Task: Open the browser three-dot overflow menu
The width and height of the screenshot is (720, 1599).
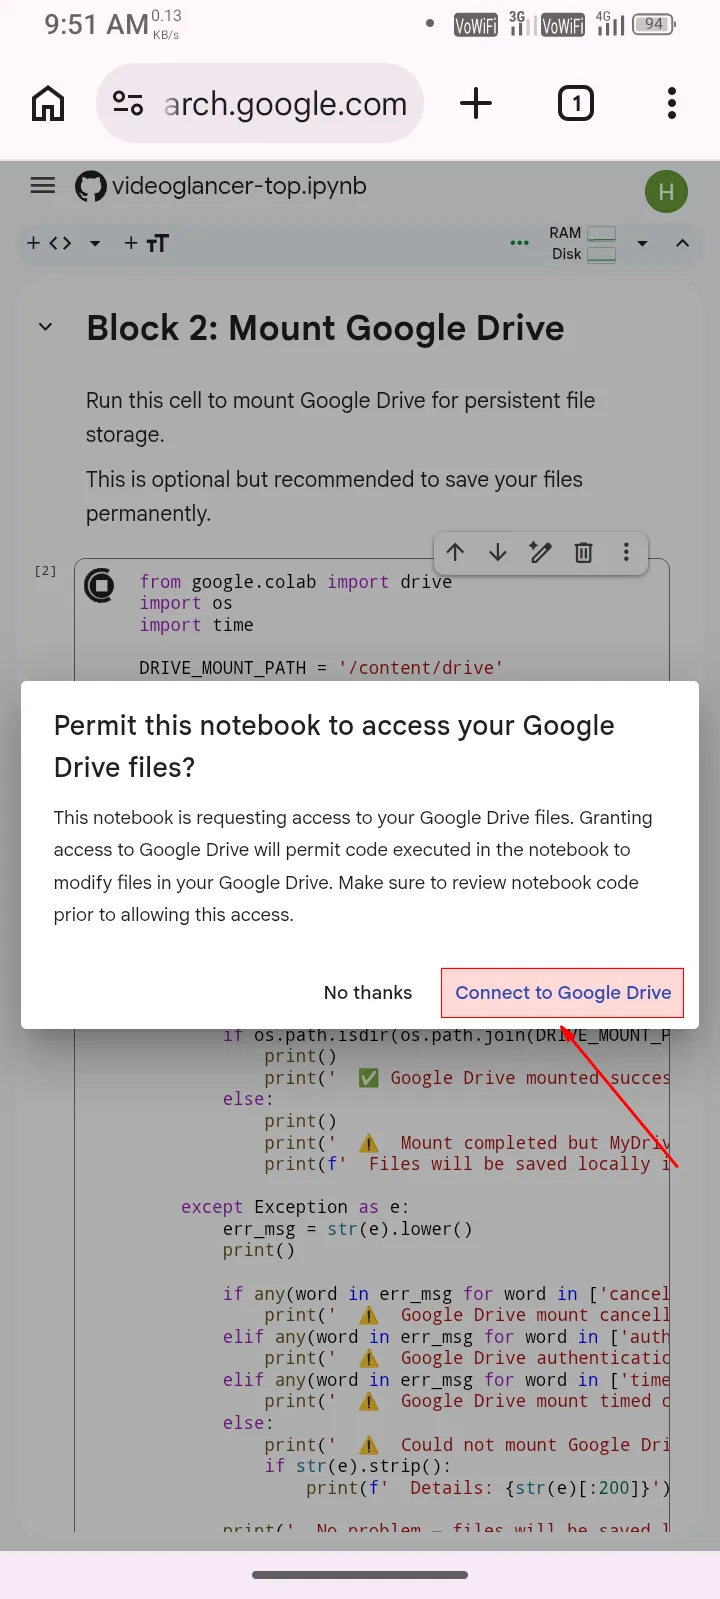Action: click(671, 103)
